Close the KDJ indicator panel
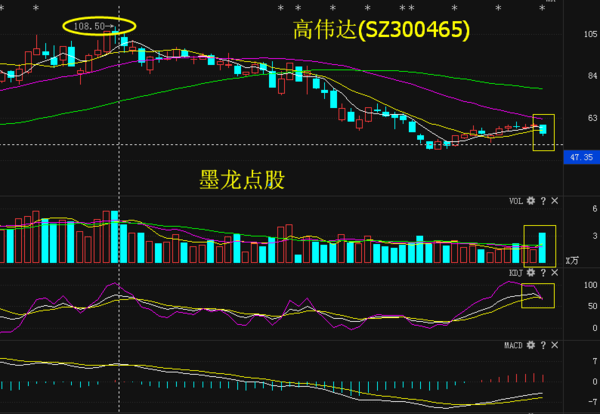 555,272
